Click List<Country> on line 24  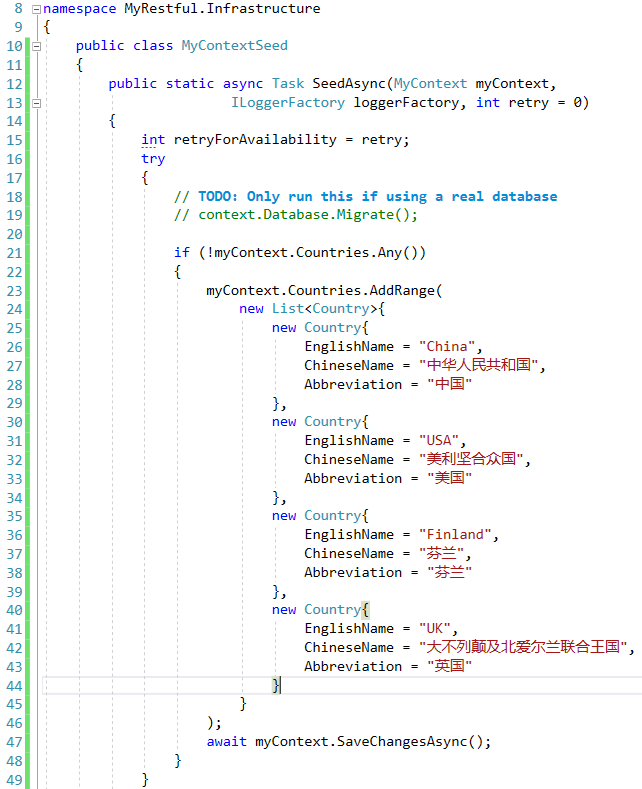point(325,309)
